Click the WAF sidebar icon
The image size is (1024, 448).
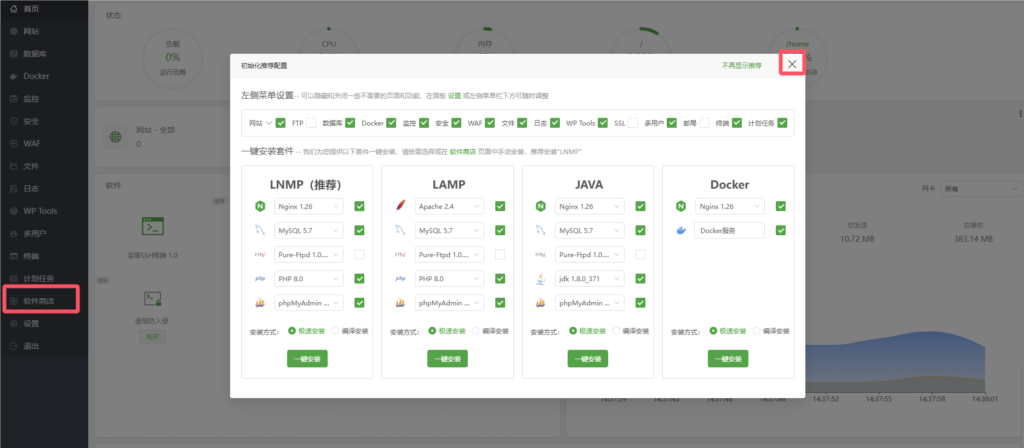pyautogui.click(x=14, y=144)
